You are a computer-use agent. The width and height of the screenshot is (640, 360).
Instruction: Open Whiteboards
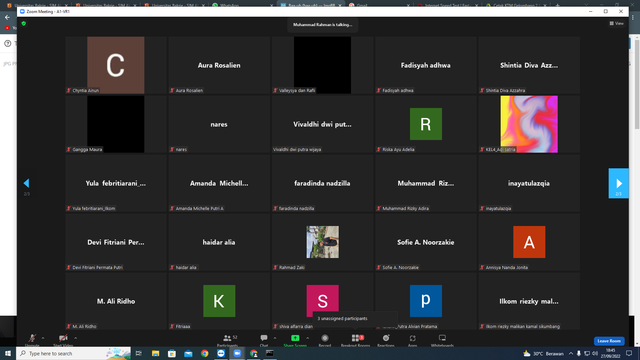(442, 340)
